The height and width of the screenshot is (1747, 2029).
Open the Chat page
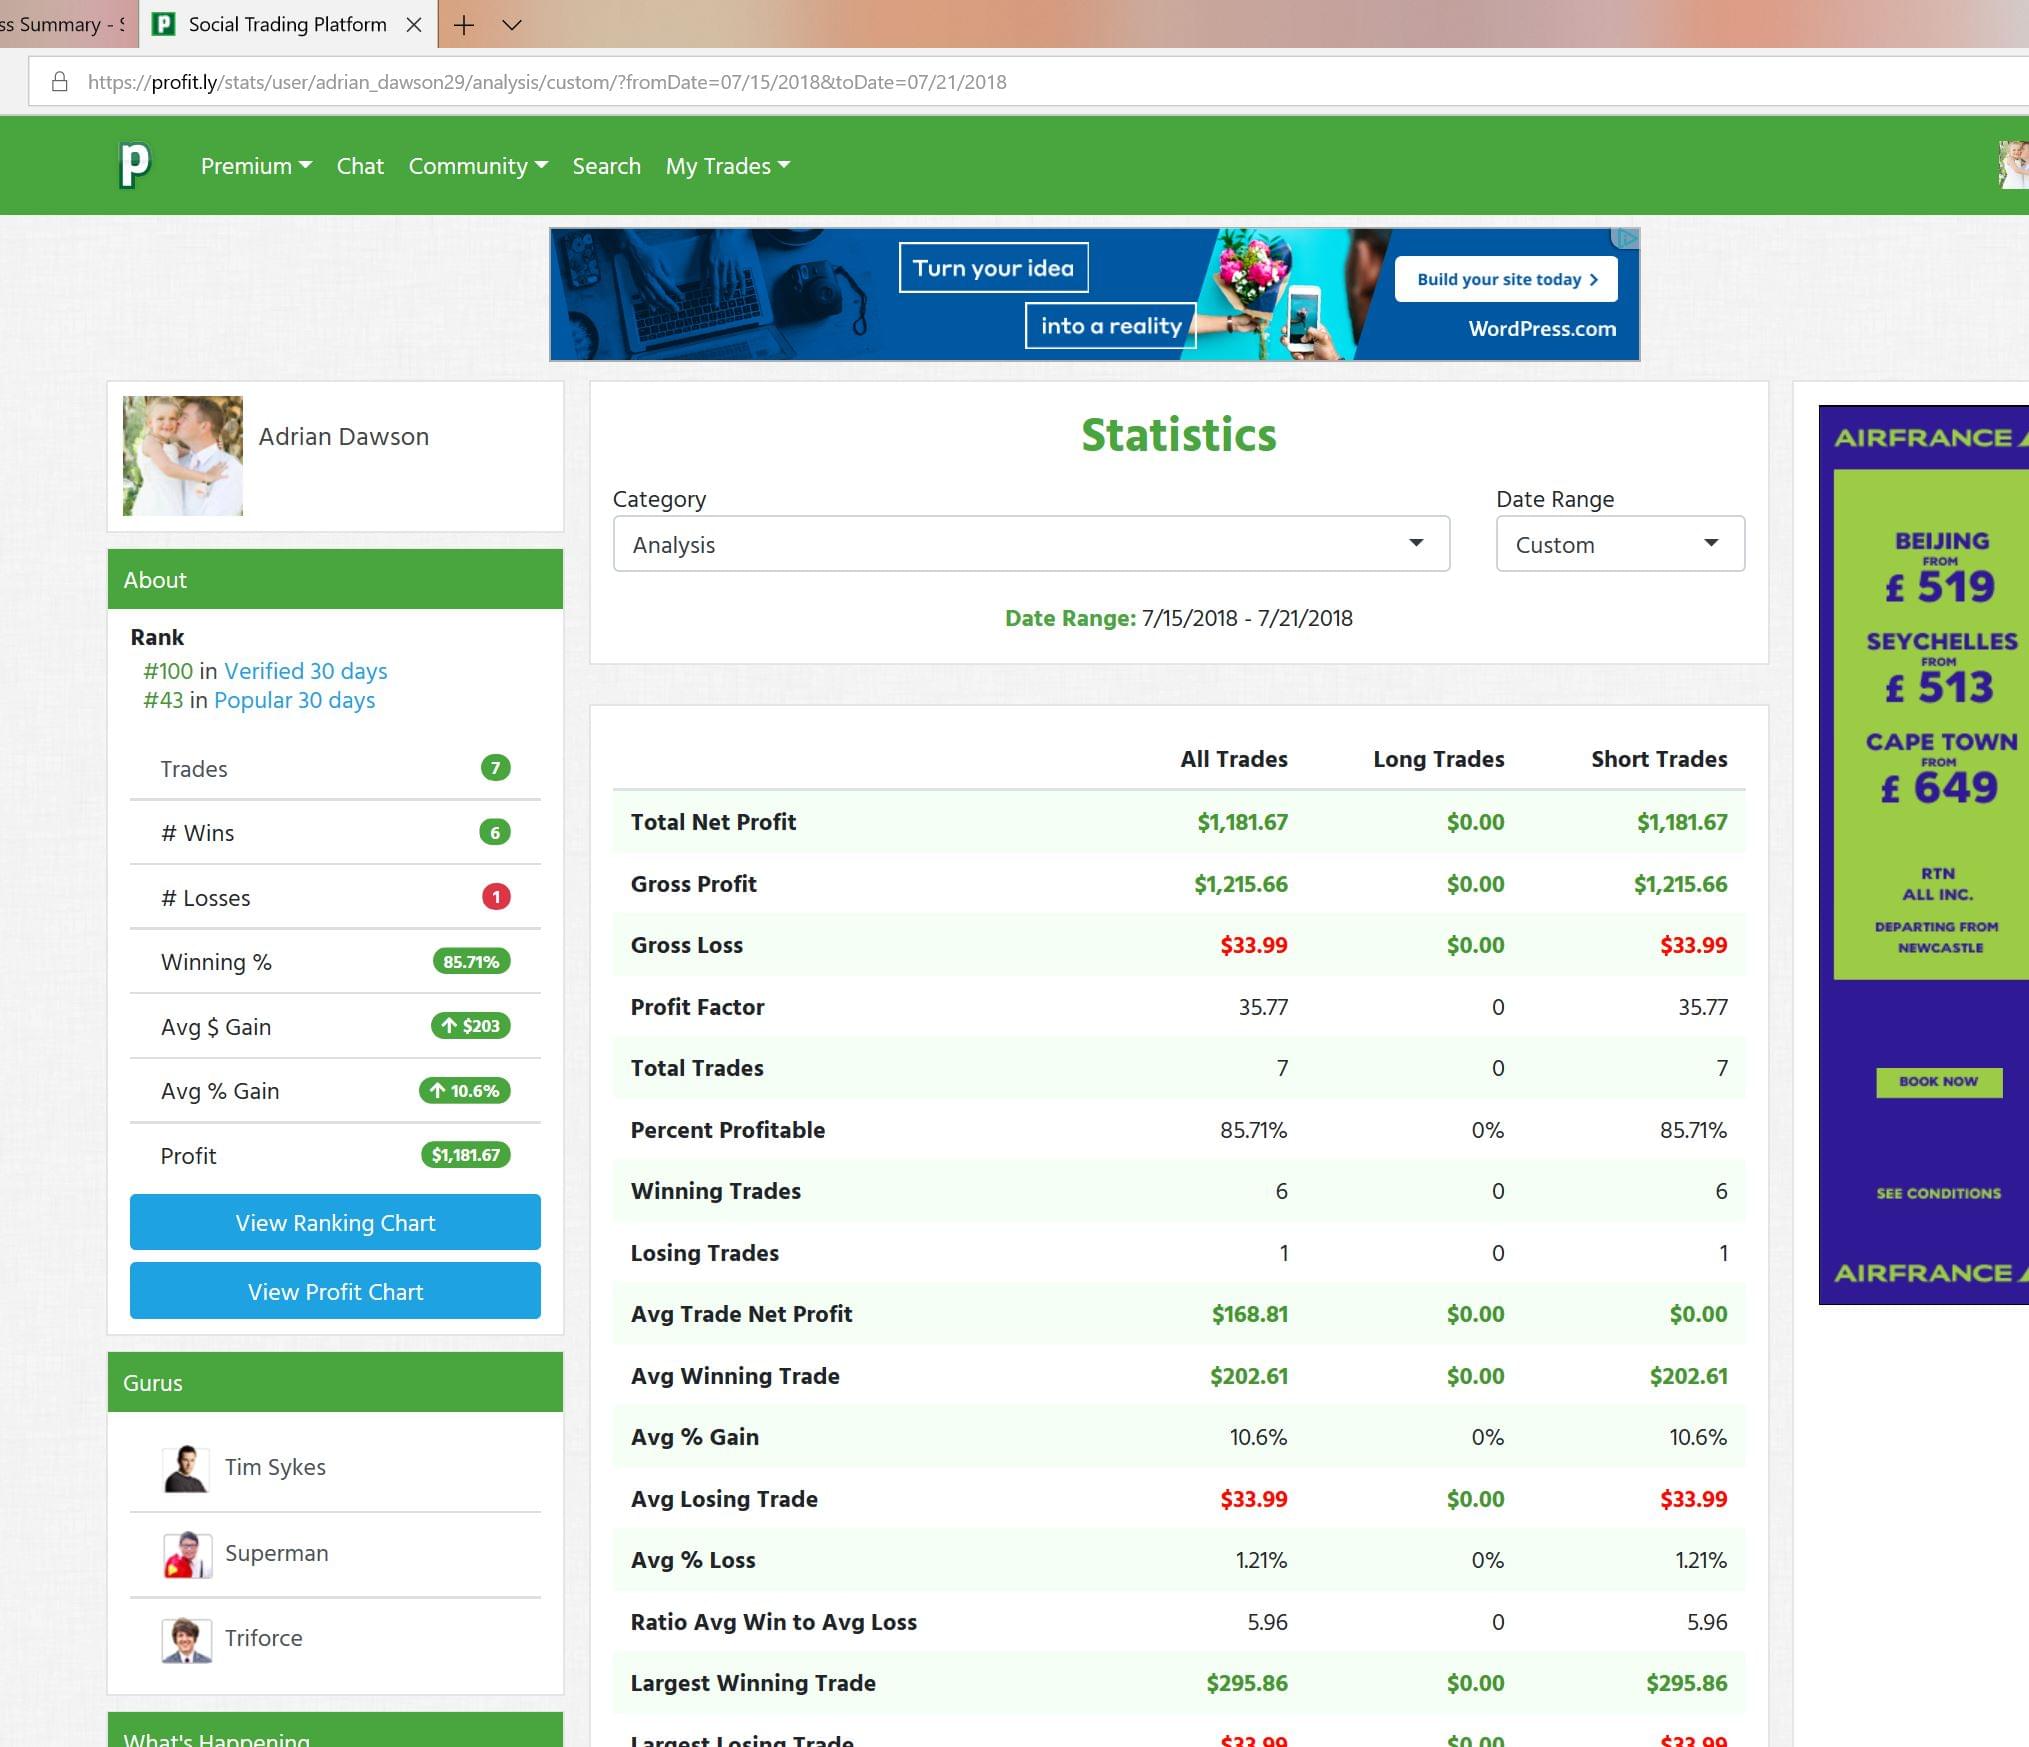coord(360,166)
